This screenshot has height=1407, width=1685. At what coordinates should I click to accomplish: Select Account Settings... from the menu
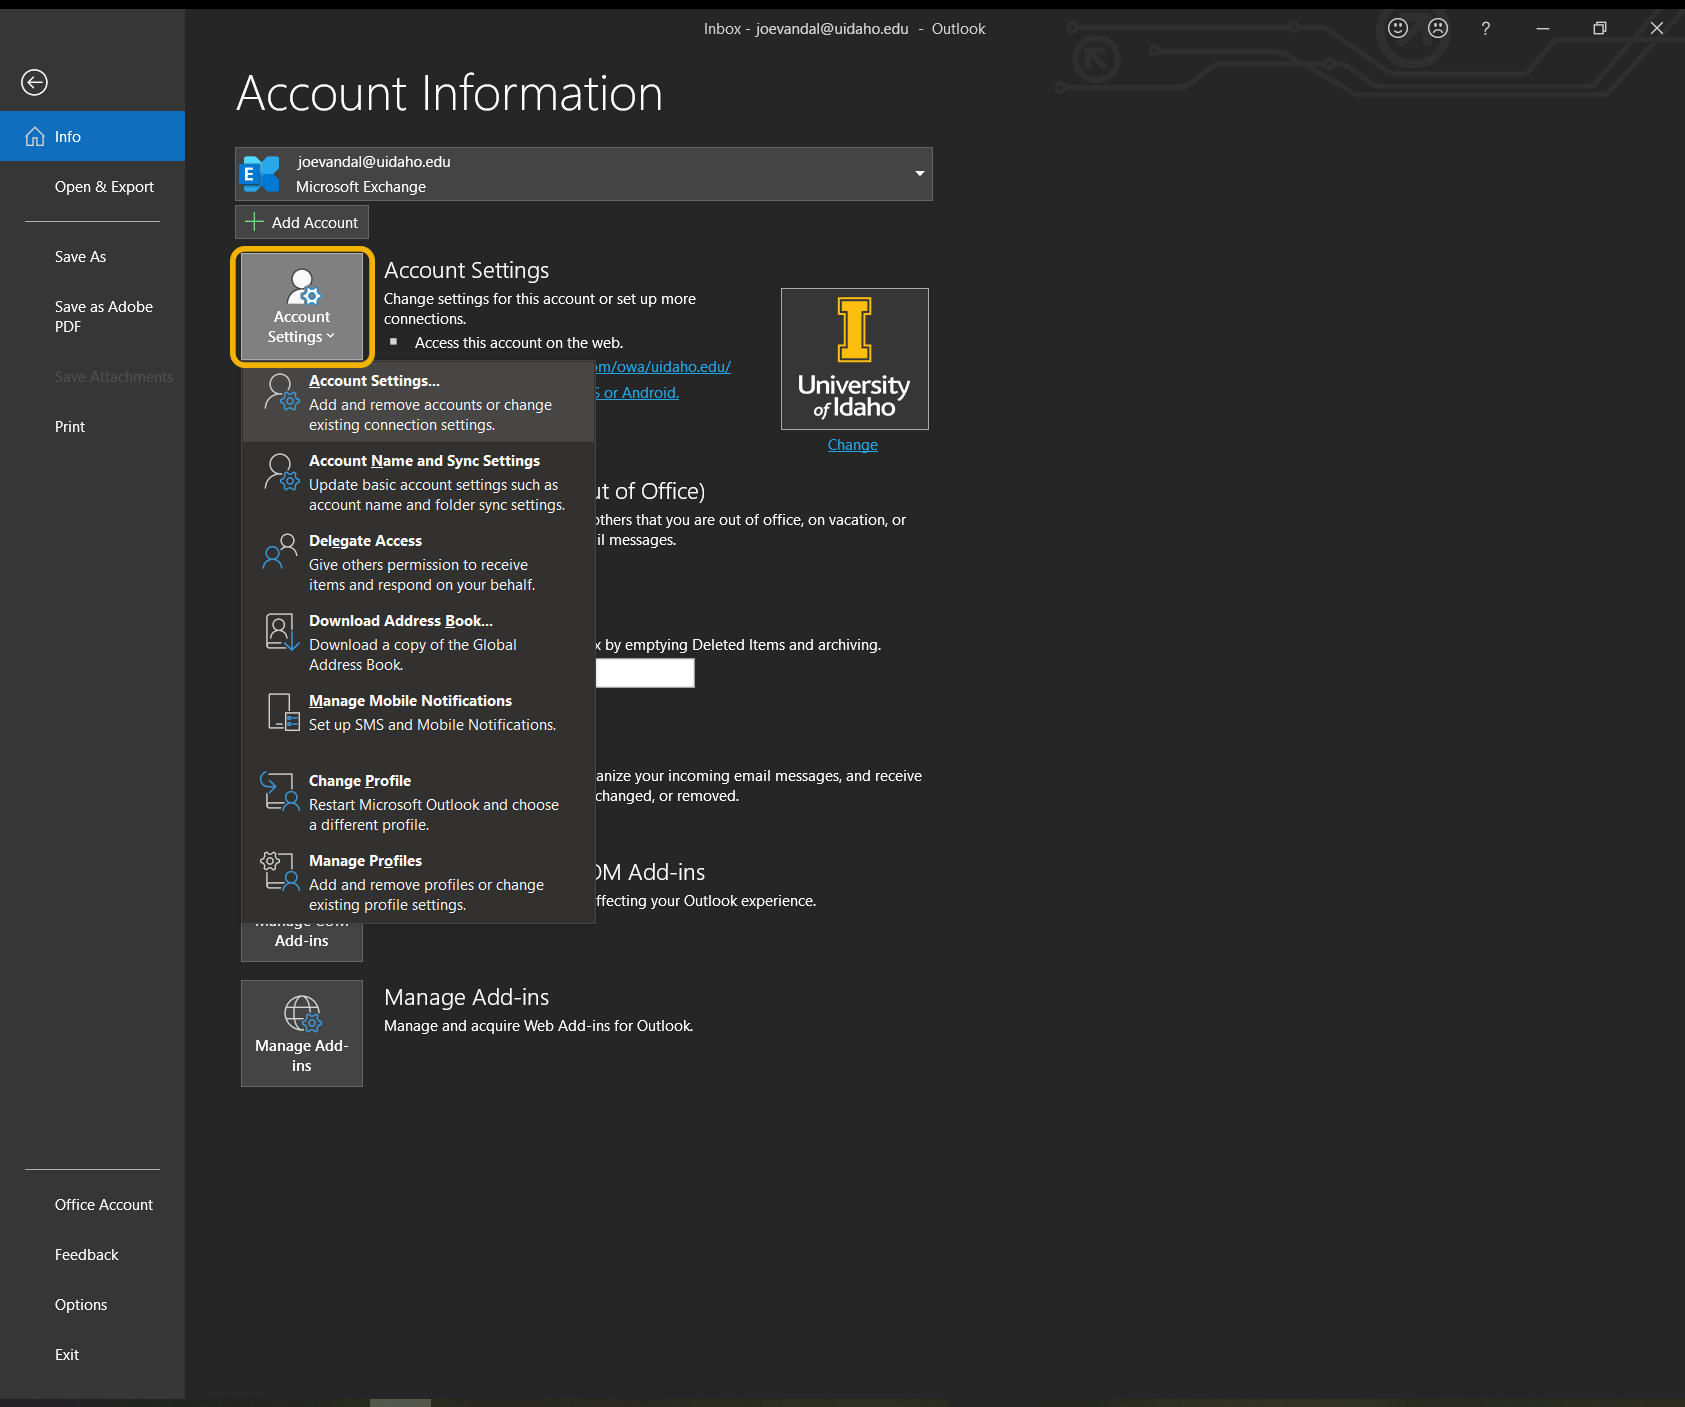(x=374, y=381)
